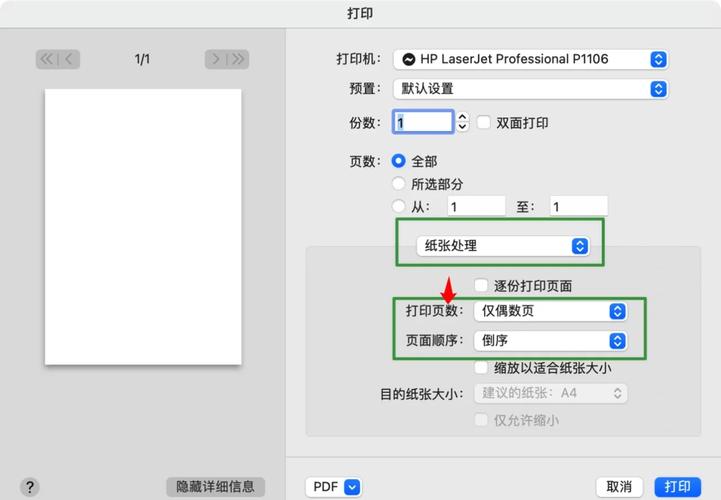Go to the previous preview page
721x500 pixels.
[69, 59]
